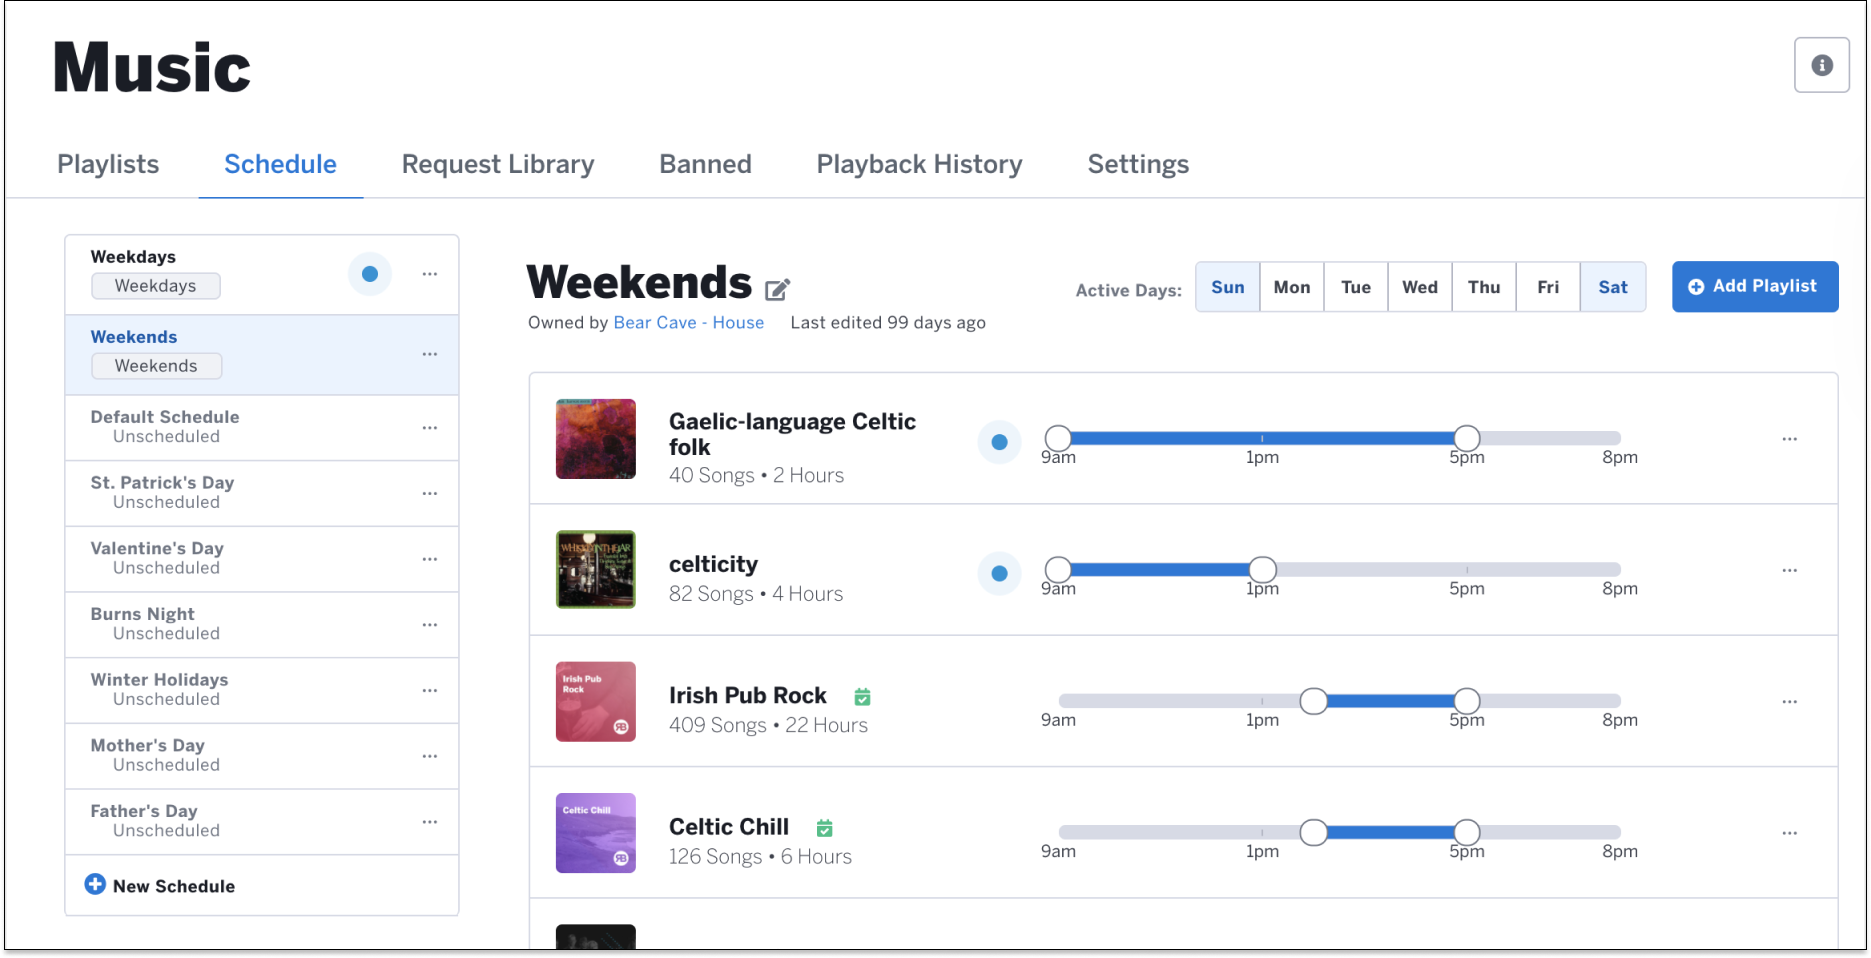Select the Father's Day schedule
The height and width of the screenshot is (958, 1871).
[x=262, y=822]
